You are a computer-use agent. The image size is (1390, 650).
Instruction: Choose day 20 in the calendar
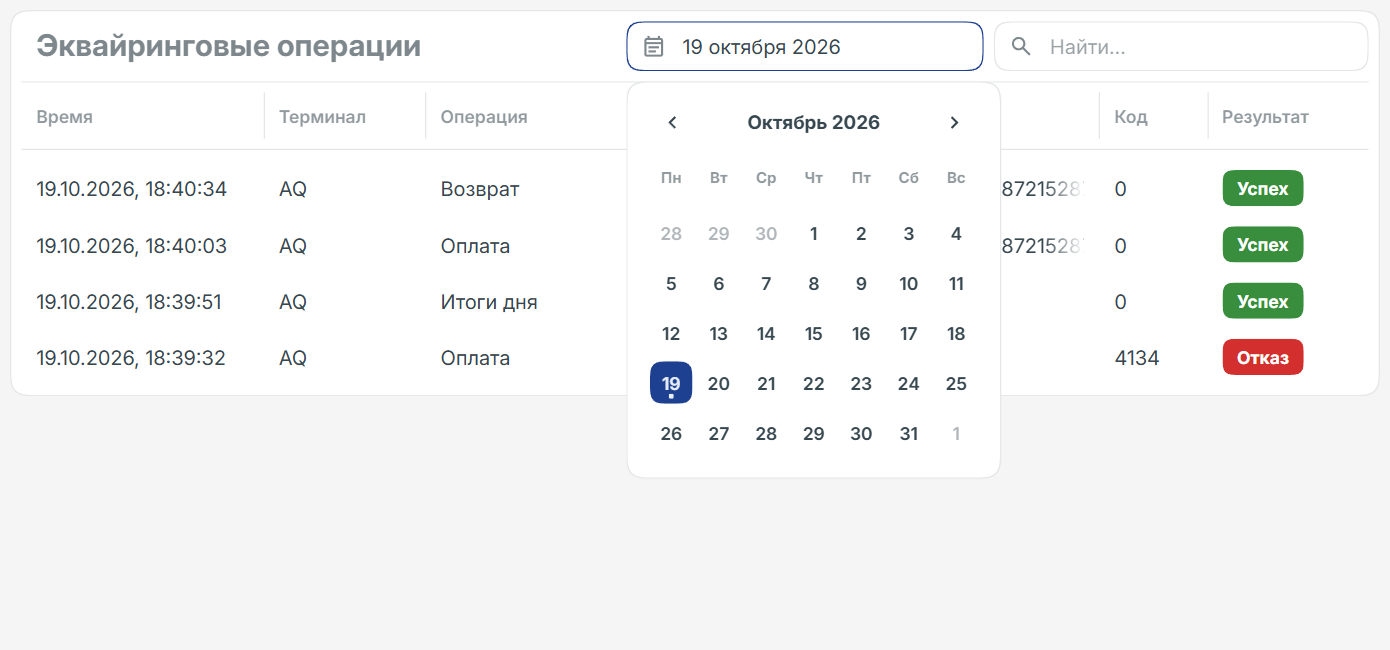point(719,384)
